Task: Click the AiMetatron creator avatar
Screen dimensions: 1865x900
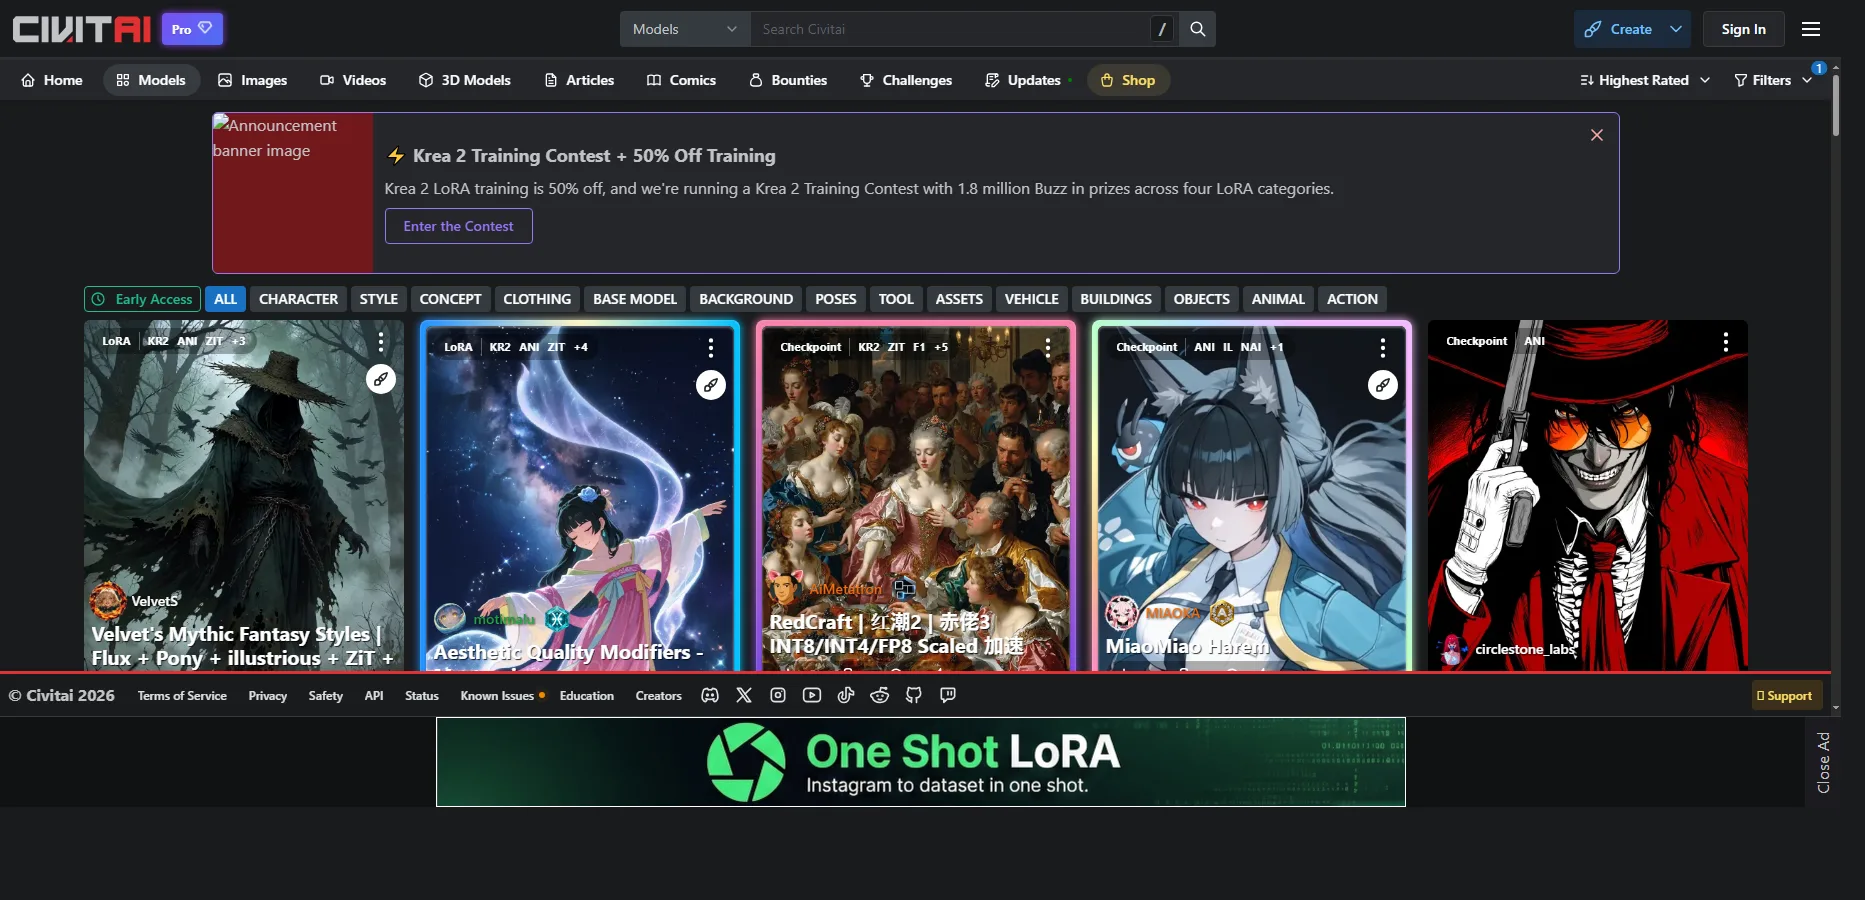Action: point(784,589)
